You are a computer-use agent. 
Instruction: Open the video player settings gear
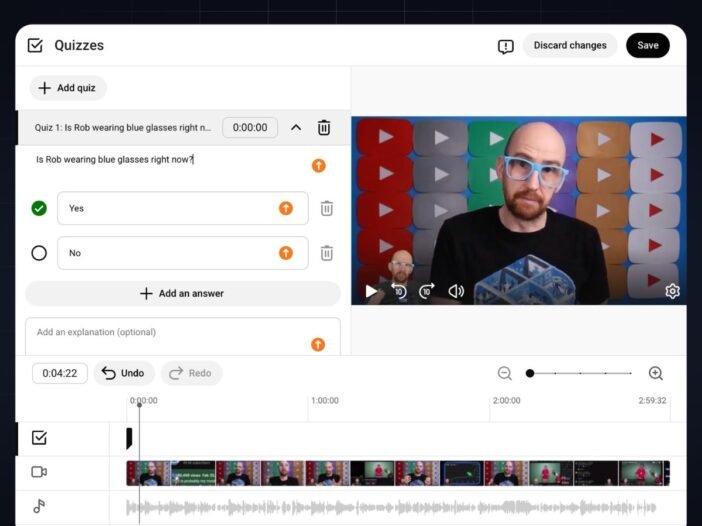[x=672, y=291]
